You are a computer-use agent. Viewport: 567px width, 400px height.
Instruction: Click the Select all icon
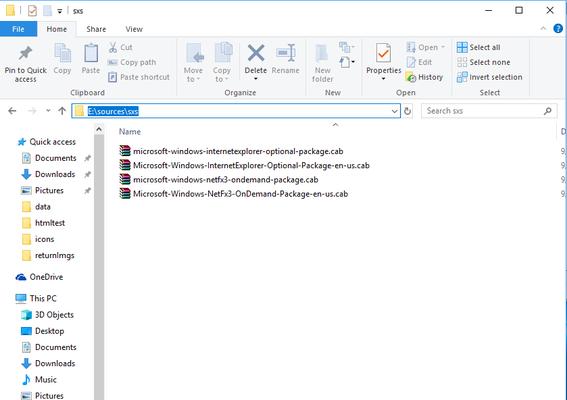pos(462,47)
